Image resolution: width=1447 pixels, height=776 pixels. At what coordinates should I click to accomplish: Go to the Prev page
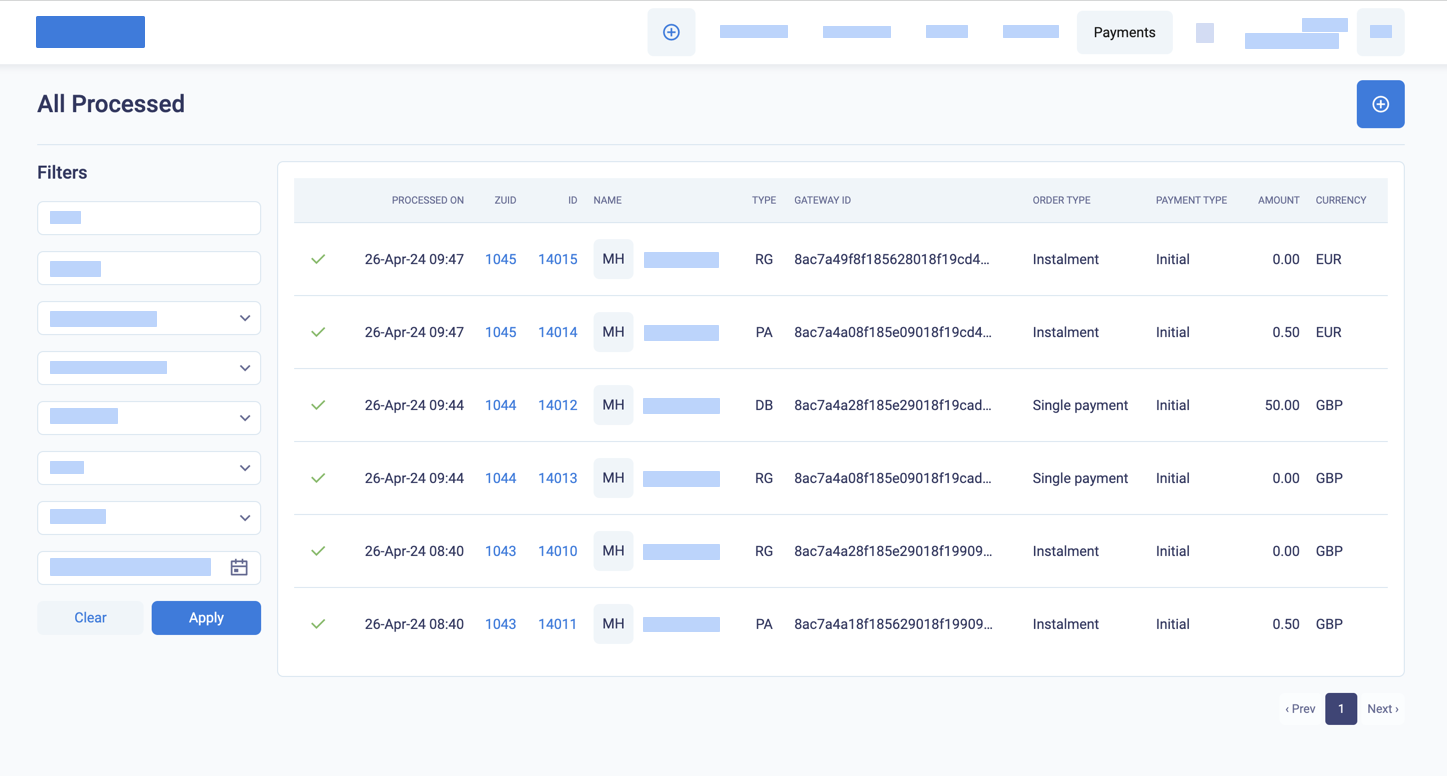(1300, 709)
